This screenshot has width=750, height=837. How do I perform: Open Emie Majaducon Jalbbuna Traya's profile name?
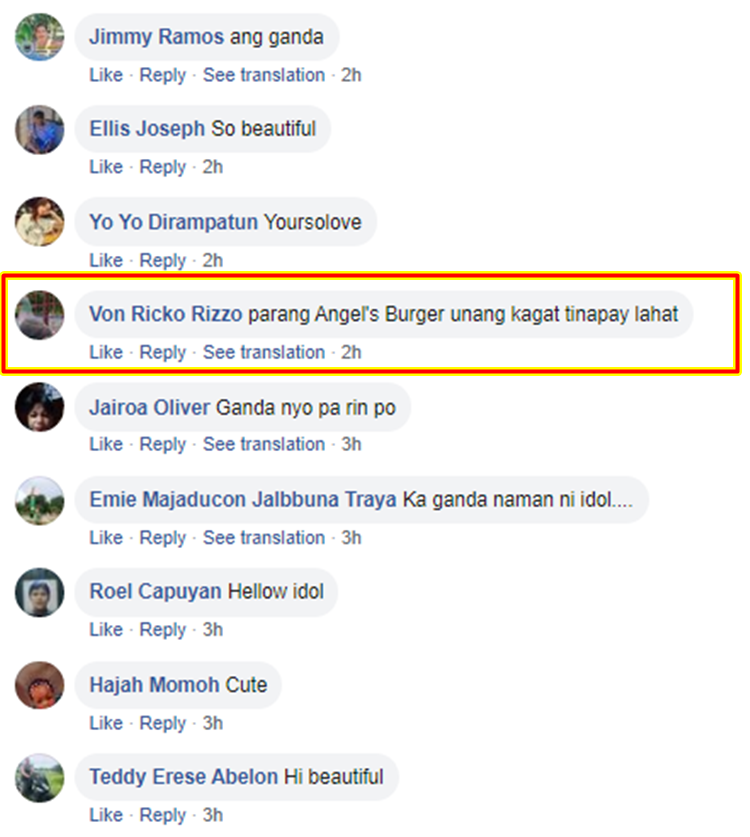click(x=243, y=500)
